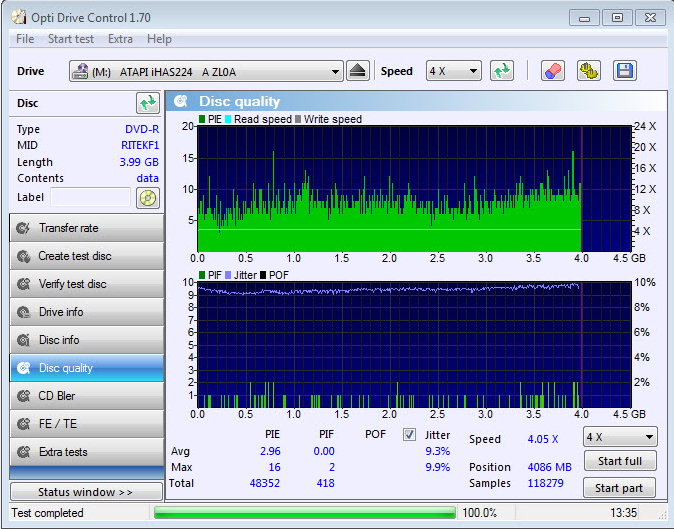Toggle the Jitter checkbox

(409, 434)
